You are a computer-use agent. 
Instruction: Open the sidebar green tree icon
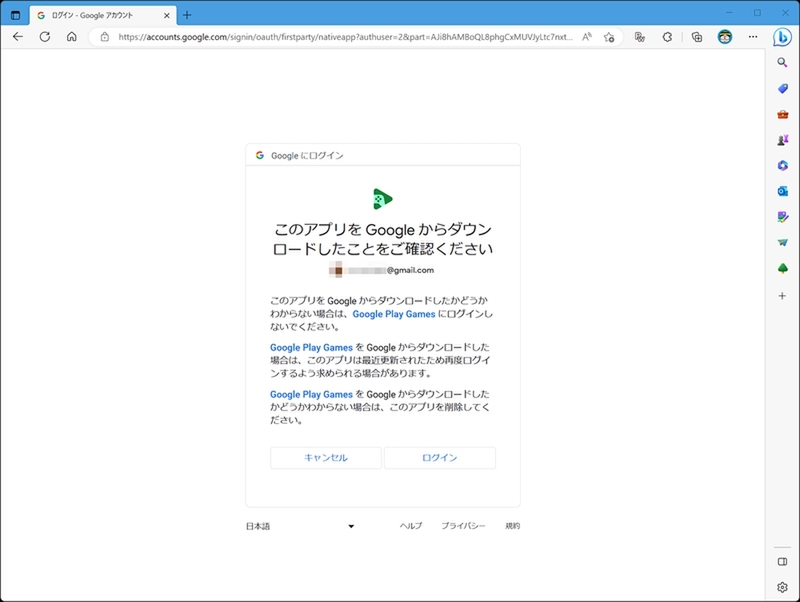pyautogui.click(x=783, y=268)
